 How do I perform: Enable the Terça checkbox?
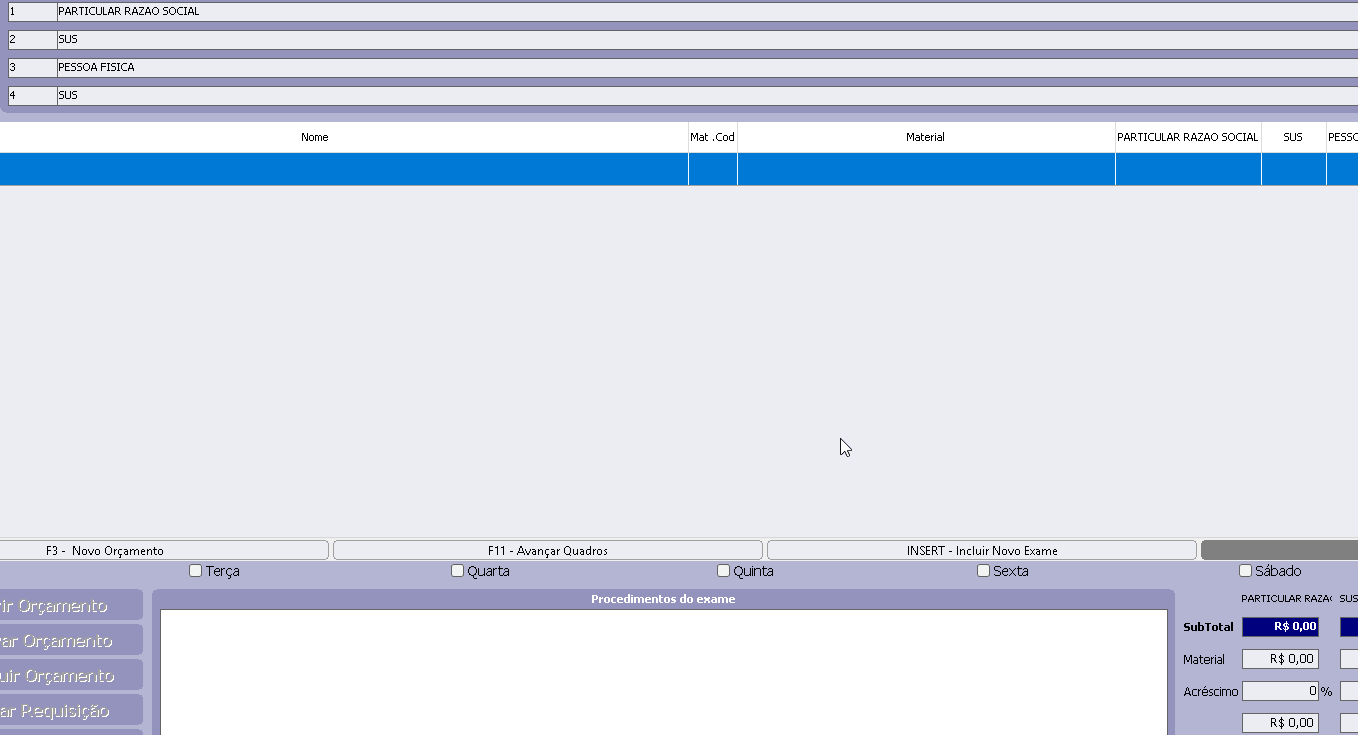click(x=196, y=571)
